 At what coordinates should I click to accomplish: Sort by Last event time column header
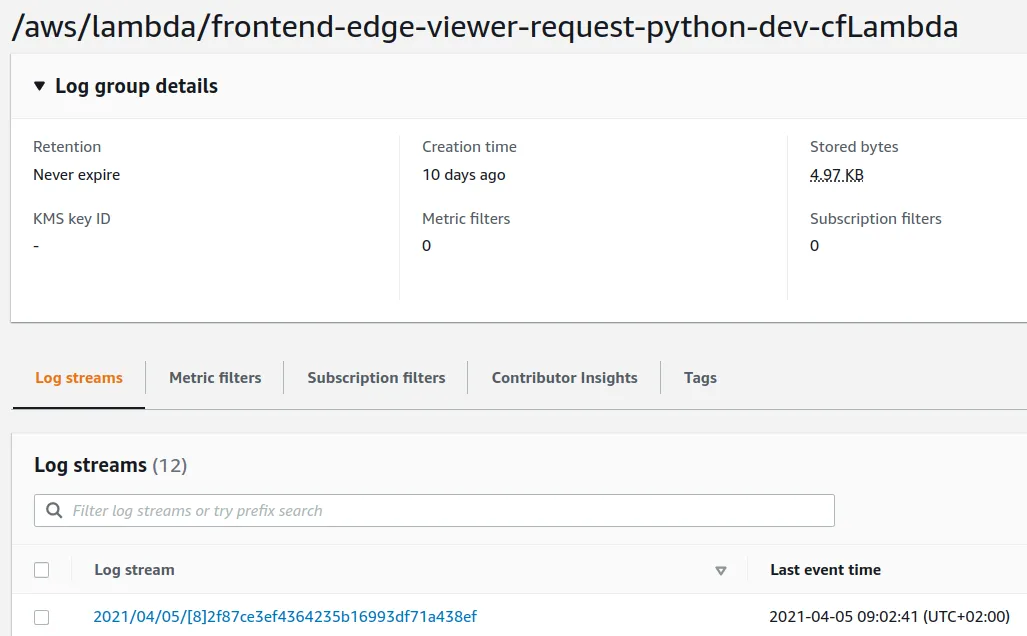tap(825, 570)
